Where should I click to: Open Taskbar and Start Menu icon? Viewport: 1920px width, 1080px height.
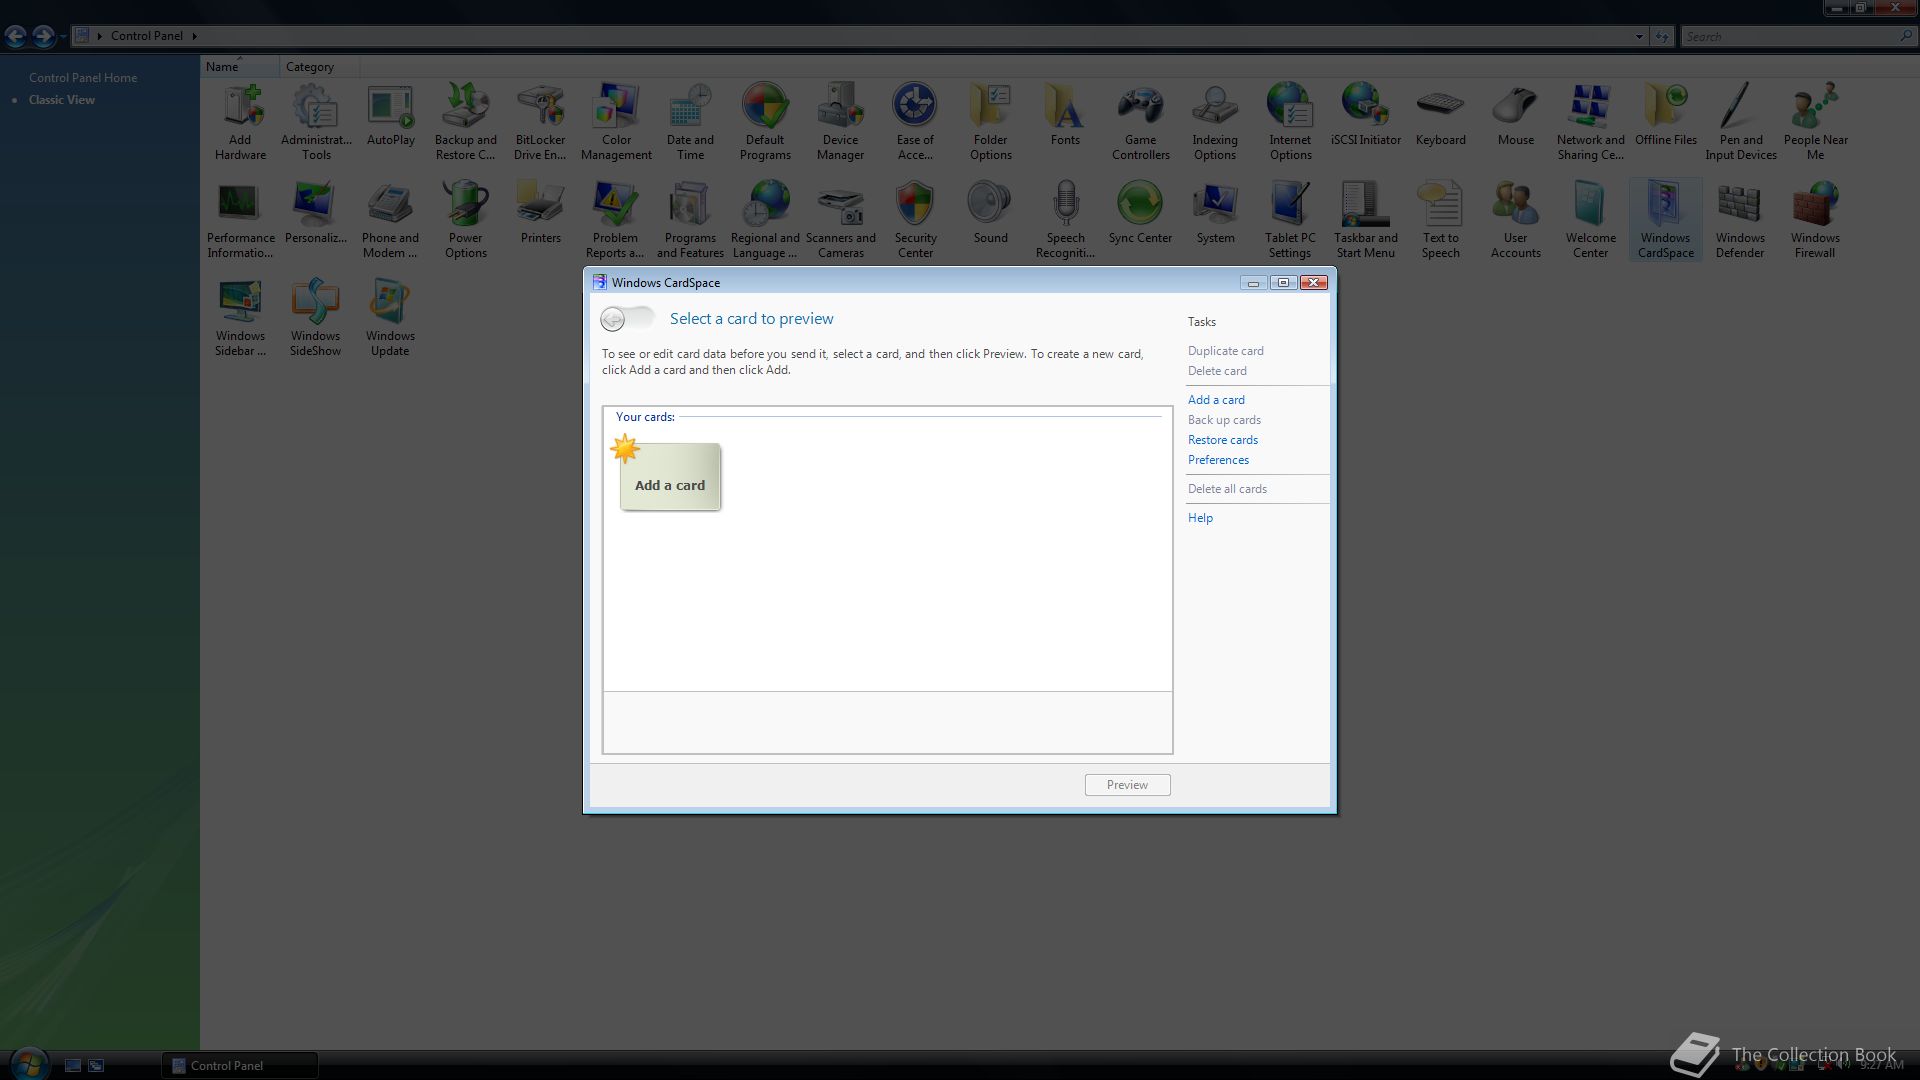coord(1366,220)
